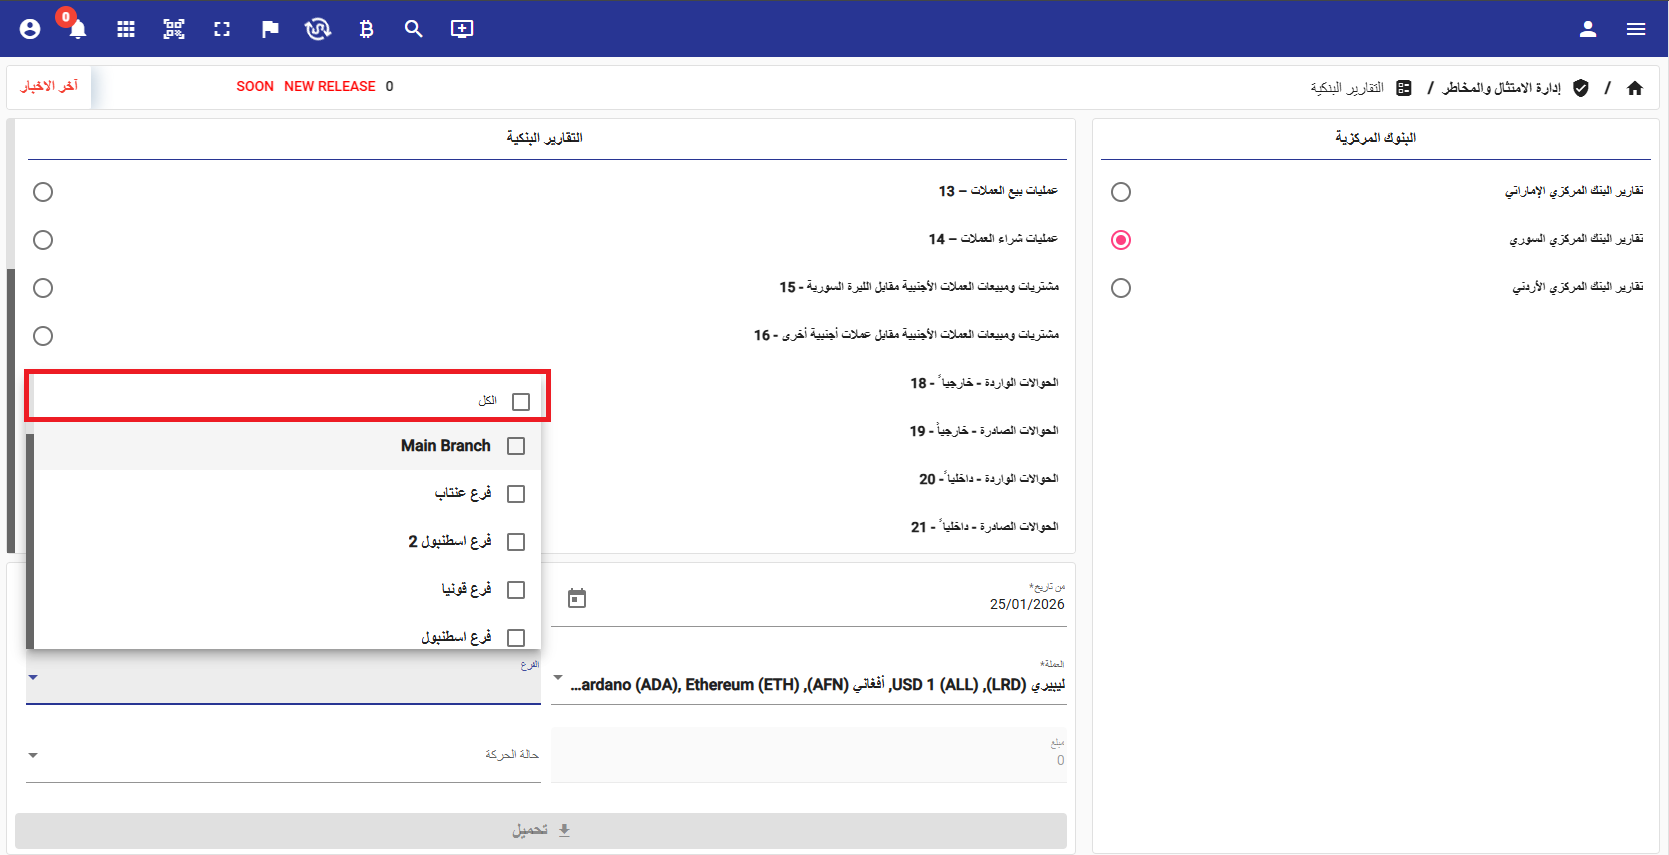The image size is (1669, 855).
Task: Select report 13 currency sales radio button
Action: tap(43, 192)
